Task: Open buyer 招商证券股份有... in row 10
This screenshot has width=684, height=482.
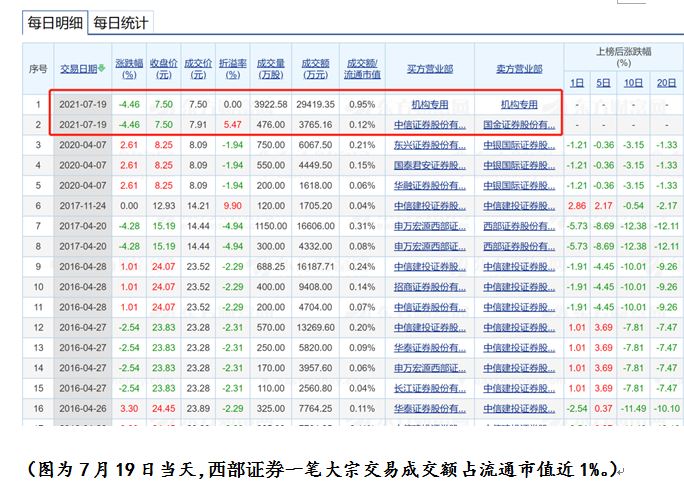Action: 430,287
